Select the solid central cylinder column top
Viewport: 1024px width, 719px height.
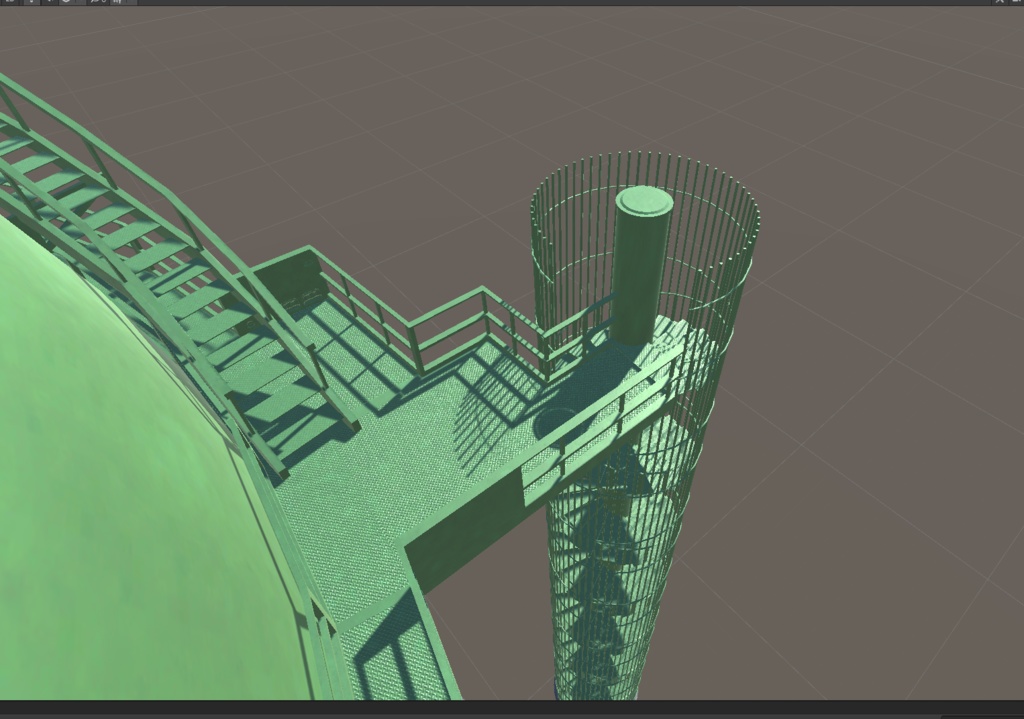pos(644,201)
